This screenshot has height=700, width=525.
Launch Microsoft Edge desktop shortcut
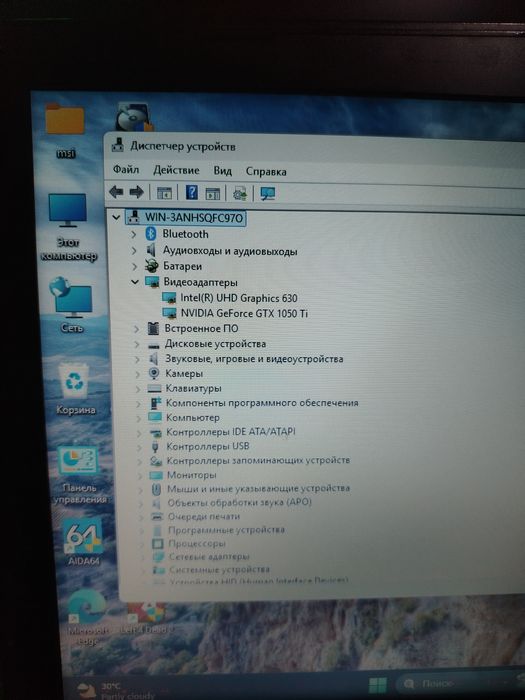[x=88, y=618]
